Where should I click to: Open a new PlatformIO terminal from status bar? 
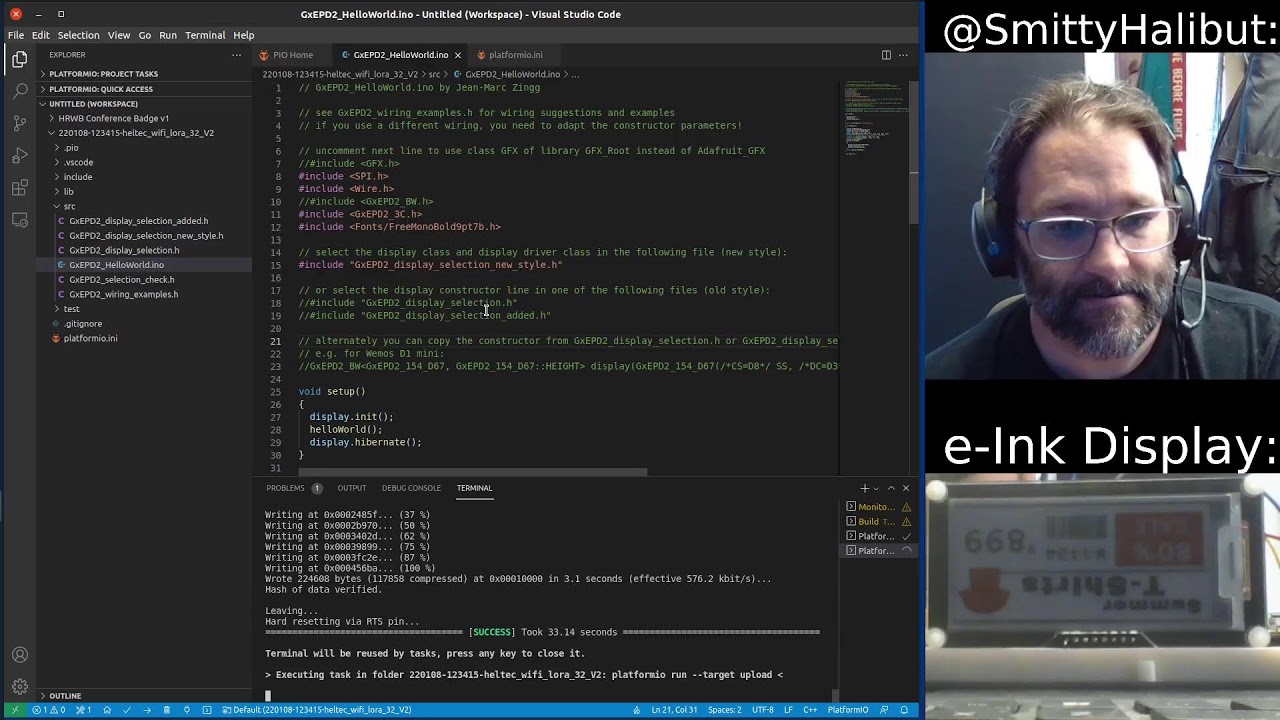[207, 710]
